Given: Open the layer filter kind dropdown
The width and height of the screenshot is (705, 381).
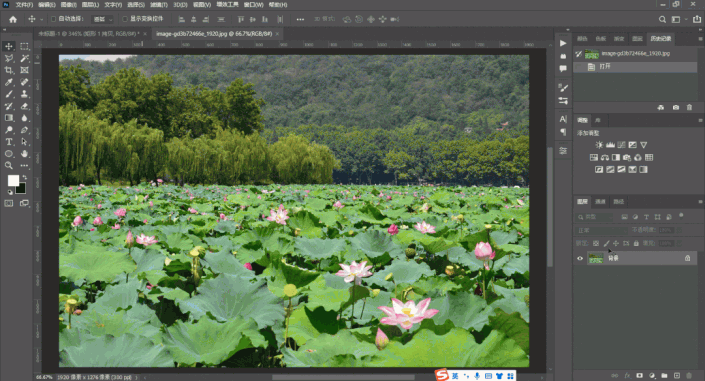Looking at the screenshot, I should coord(595,217).
